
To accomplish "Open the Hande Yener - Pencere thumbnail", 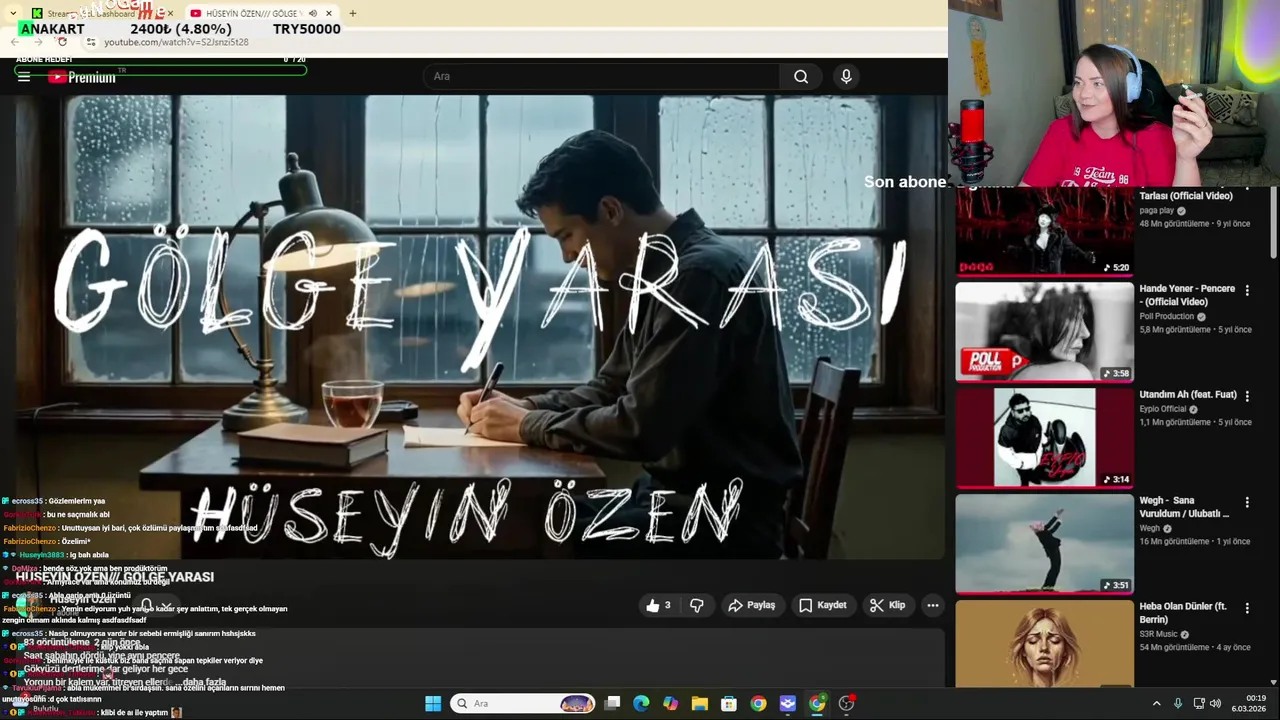I will (x=1044, y=331).
